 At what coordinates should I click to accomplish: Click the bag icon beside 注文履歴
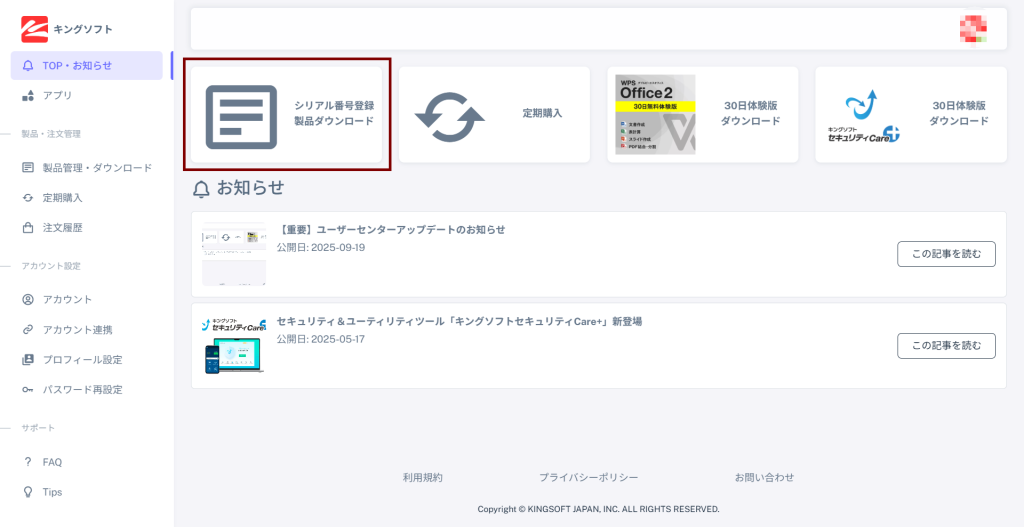[28, 228]
